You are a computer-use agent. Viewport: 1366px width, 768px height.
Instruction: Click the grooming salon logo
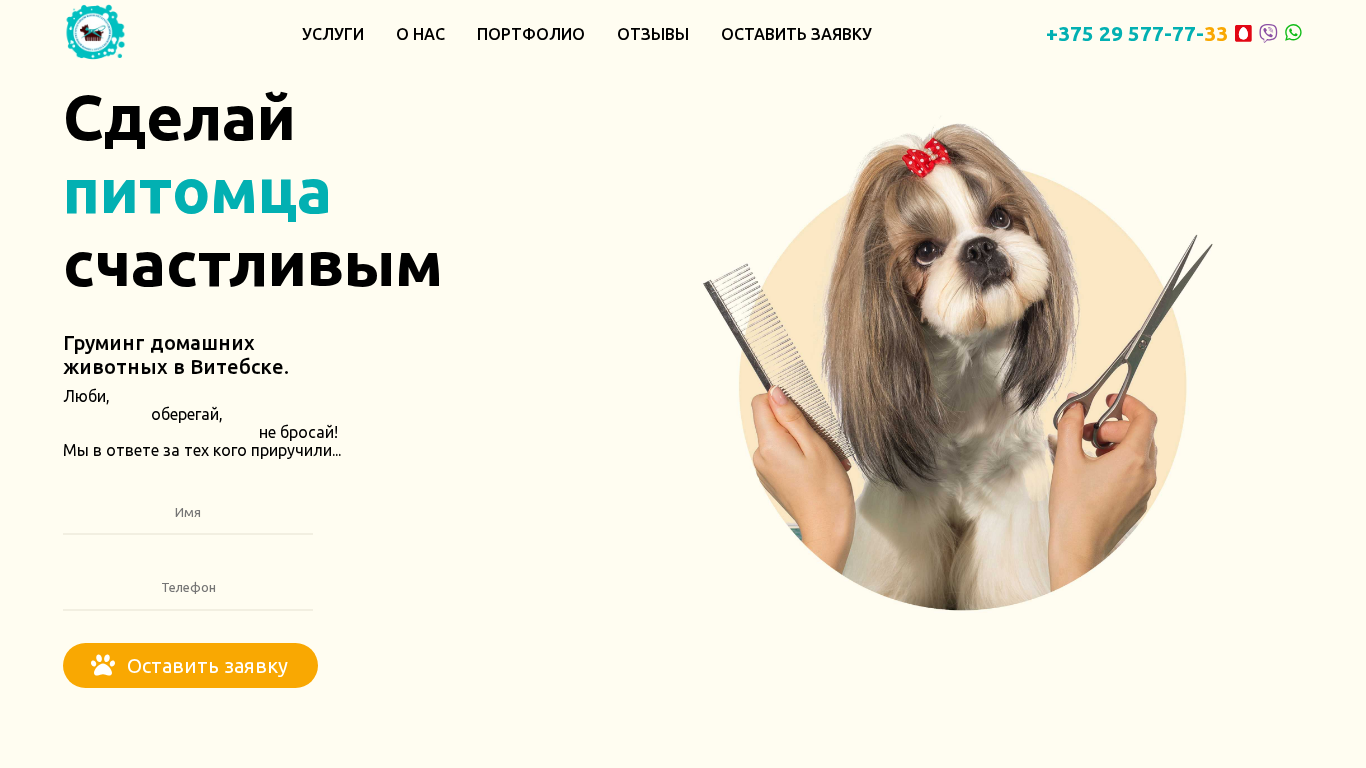coord(95,32)
